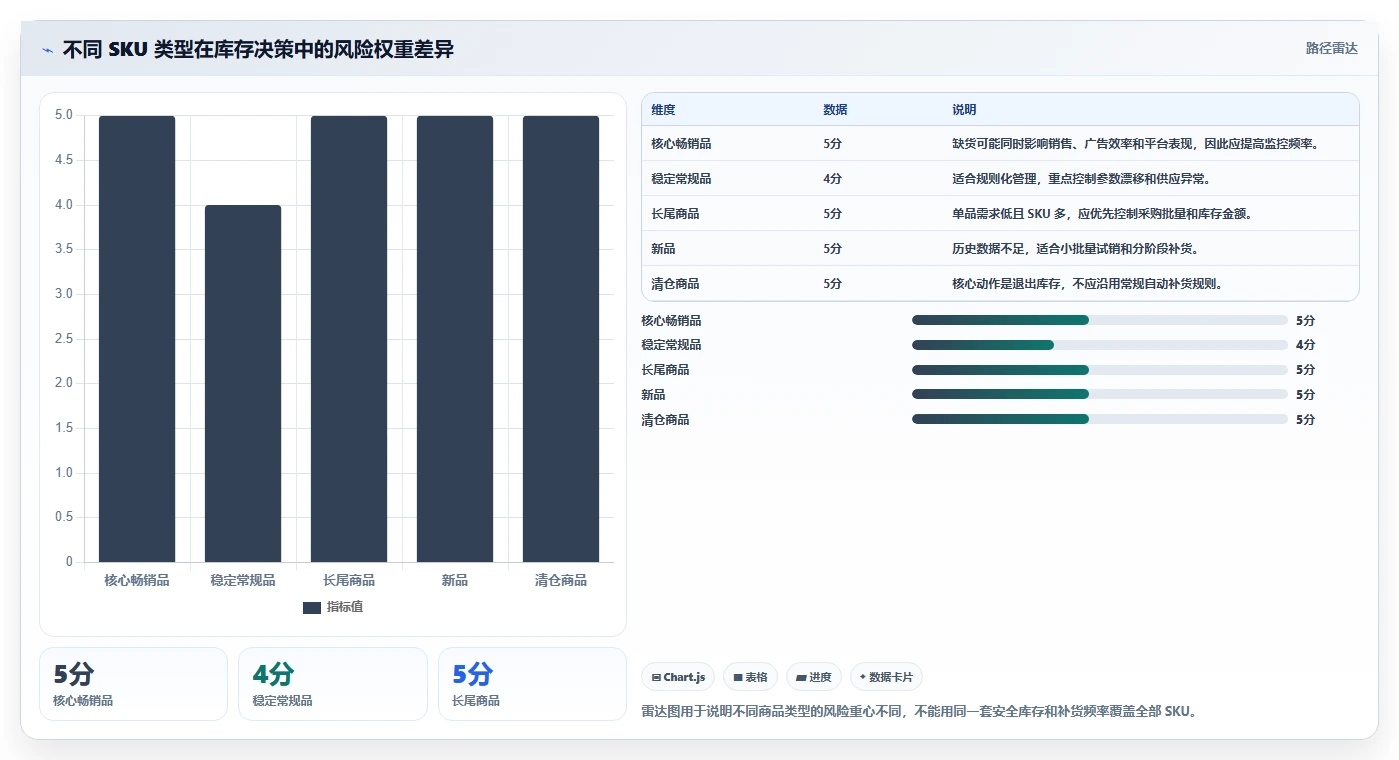
Task: Click the 新品 bar in the chart
Action: pyautogui.click(x=455, y=339)
